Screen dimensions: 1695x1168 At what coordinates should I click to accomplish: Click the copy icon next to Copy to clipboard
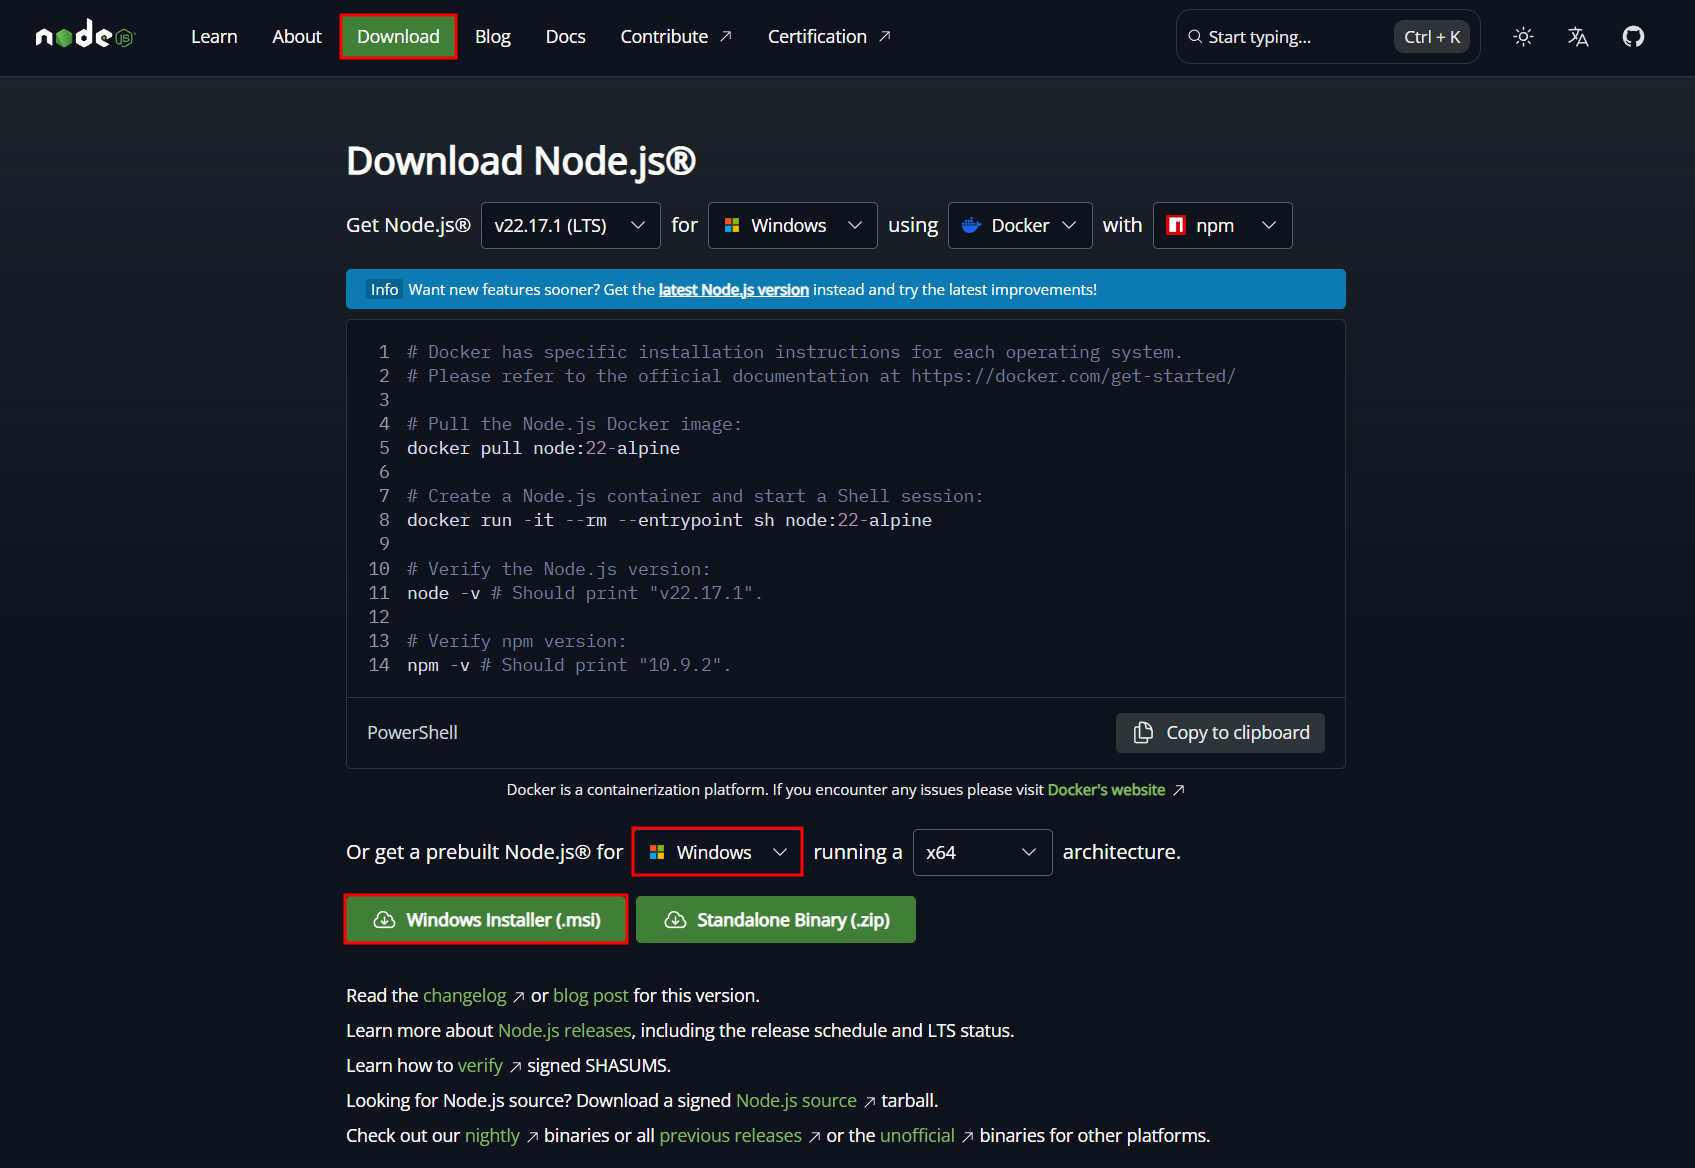point(1142,732)
